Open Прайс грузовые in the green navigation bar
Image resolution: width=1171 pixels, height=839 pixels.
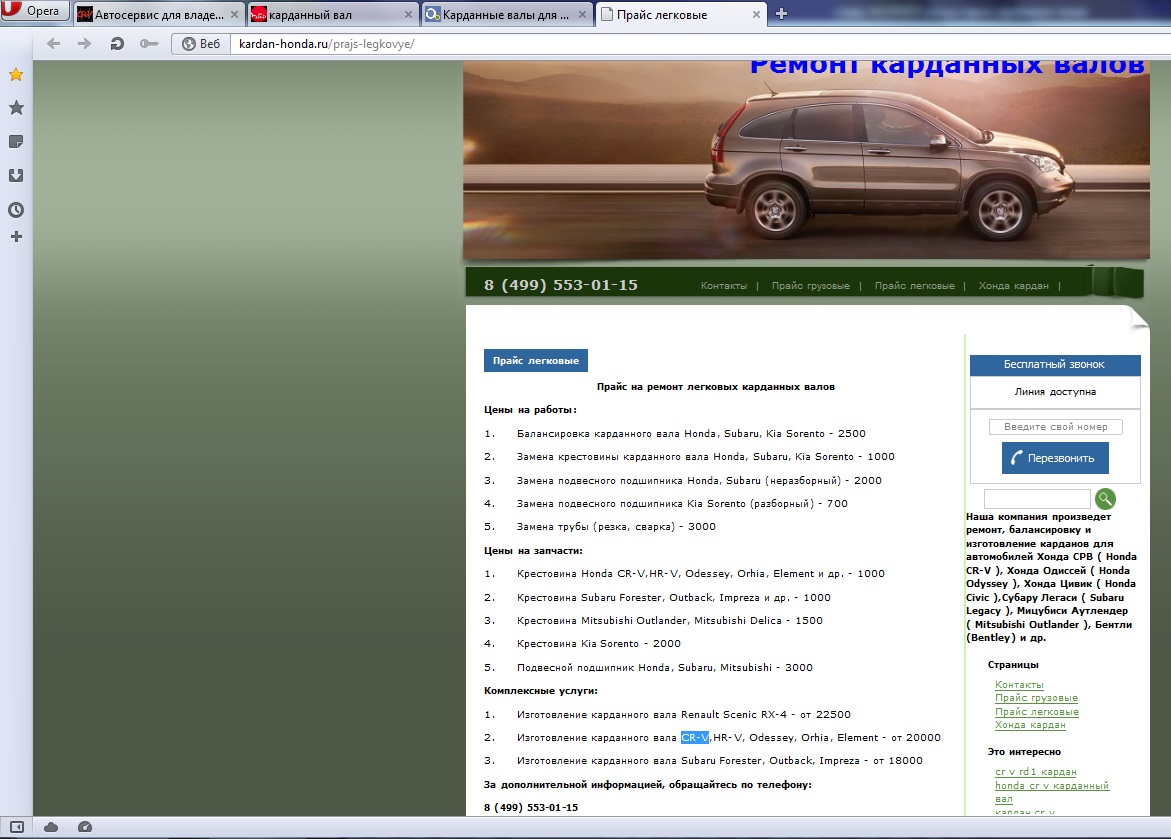tap(810, 286)
